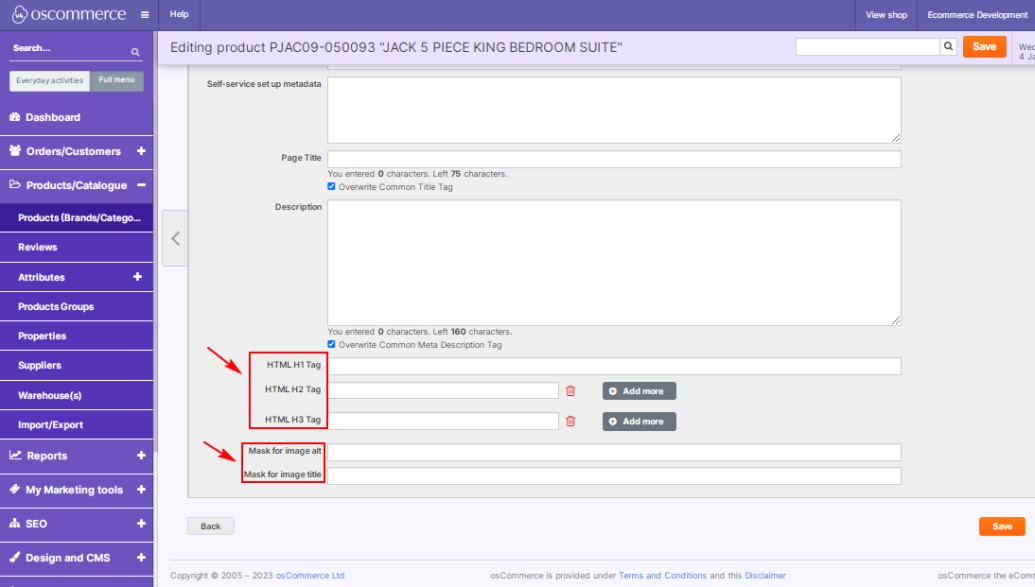The height and width of the screenshot is (587, 1035).
Task: Click the View shop link
Action: coord(886,15)
